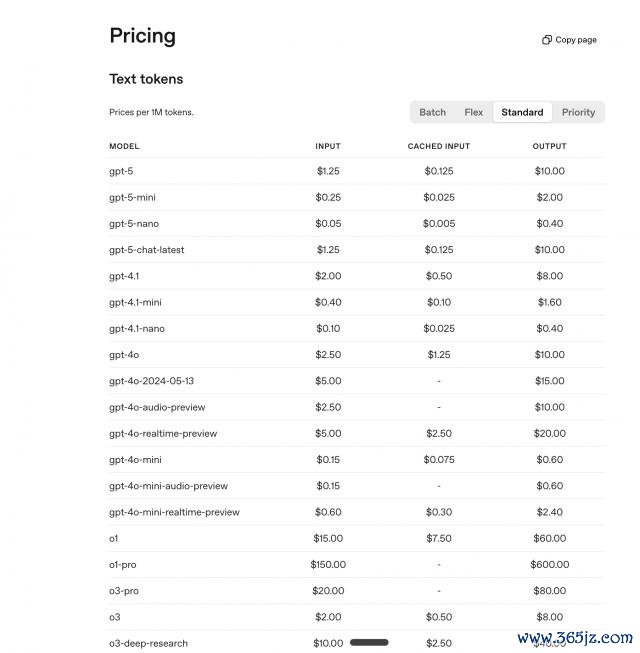Click the gpt-4o-realtime-preview model name
640x653 pixels.
(x=163, y=433)
